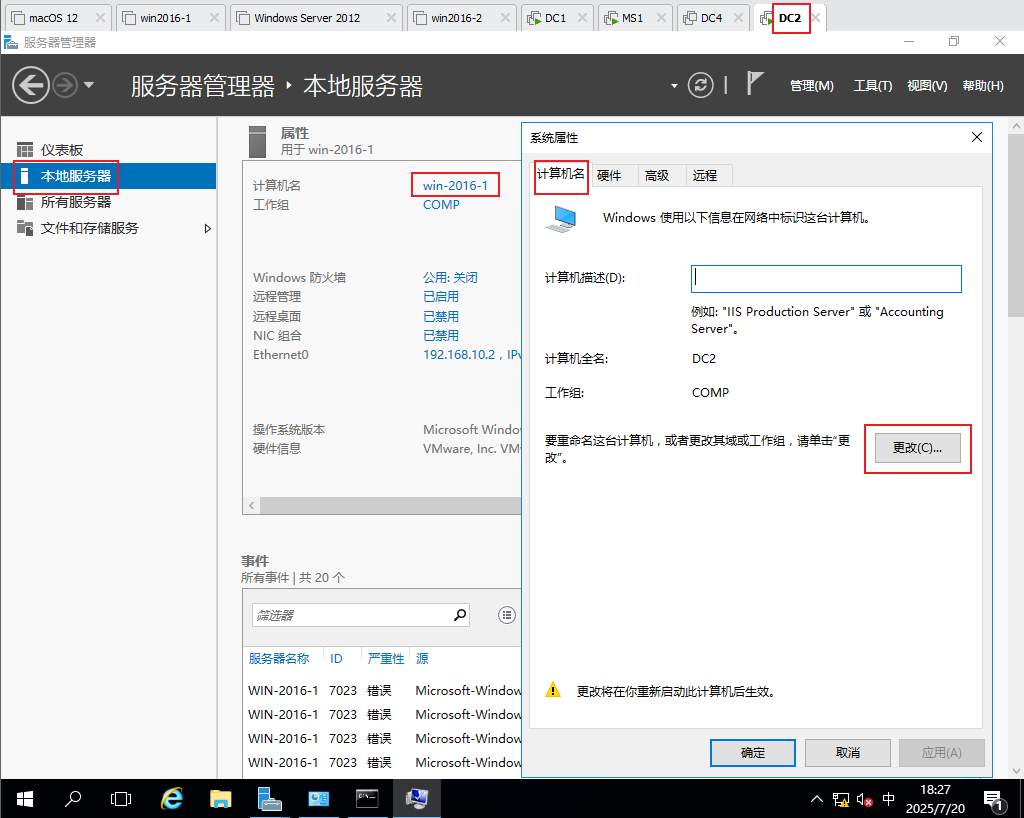Open the events list options icon
This screenshot has height=818, width=1024.
[507, 615]
